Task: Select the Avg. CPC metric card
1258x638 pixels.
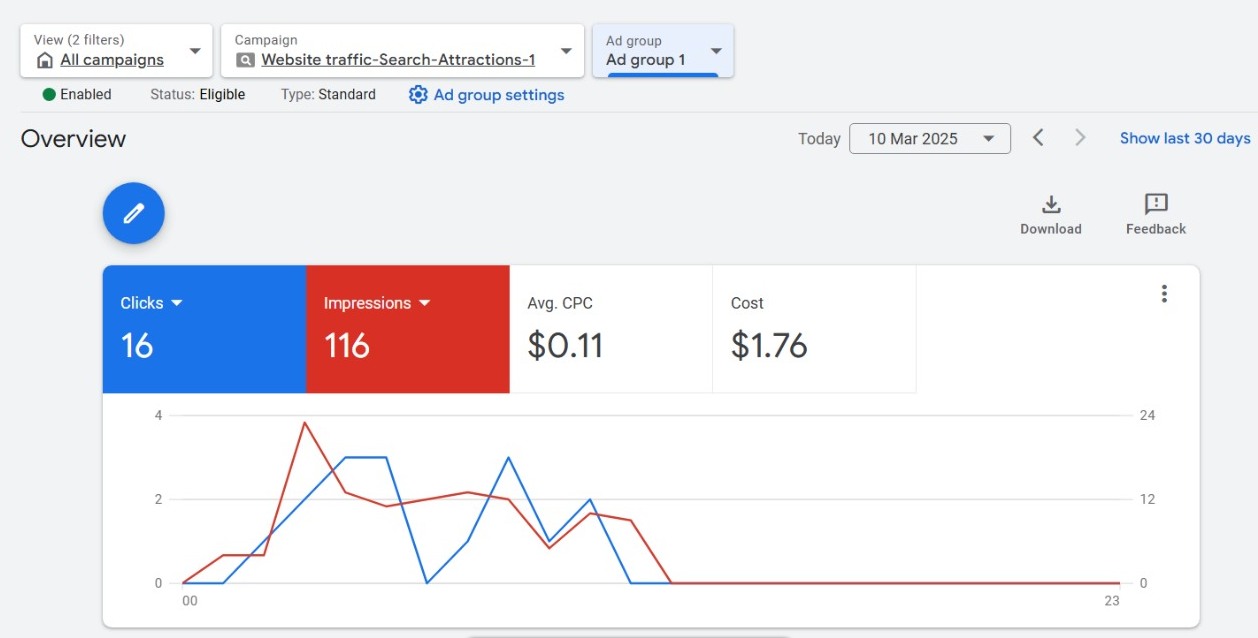Action: (610, 329)
